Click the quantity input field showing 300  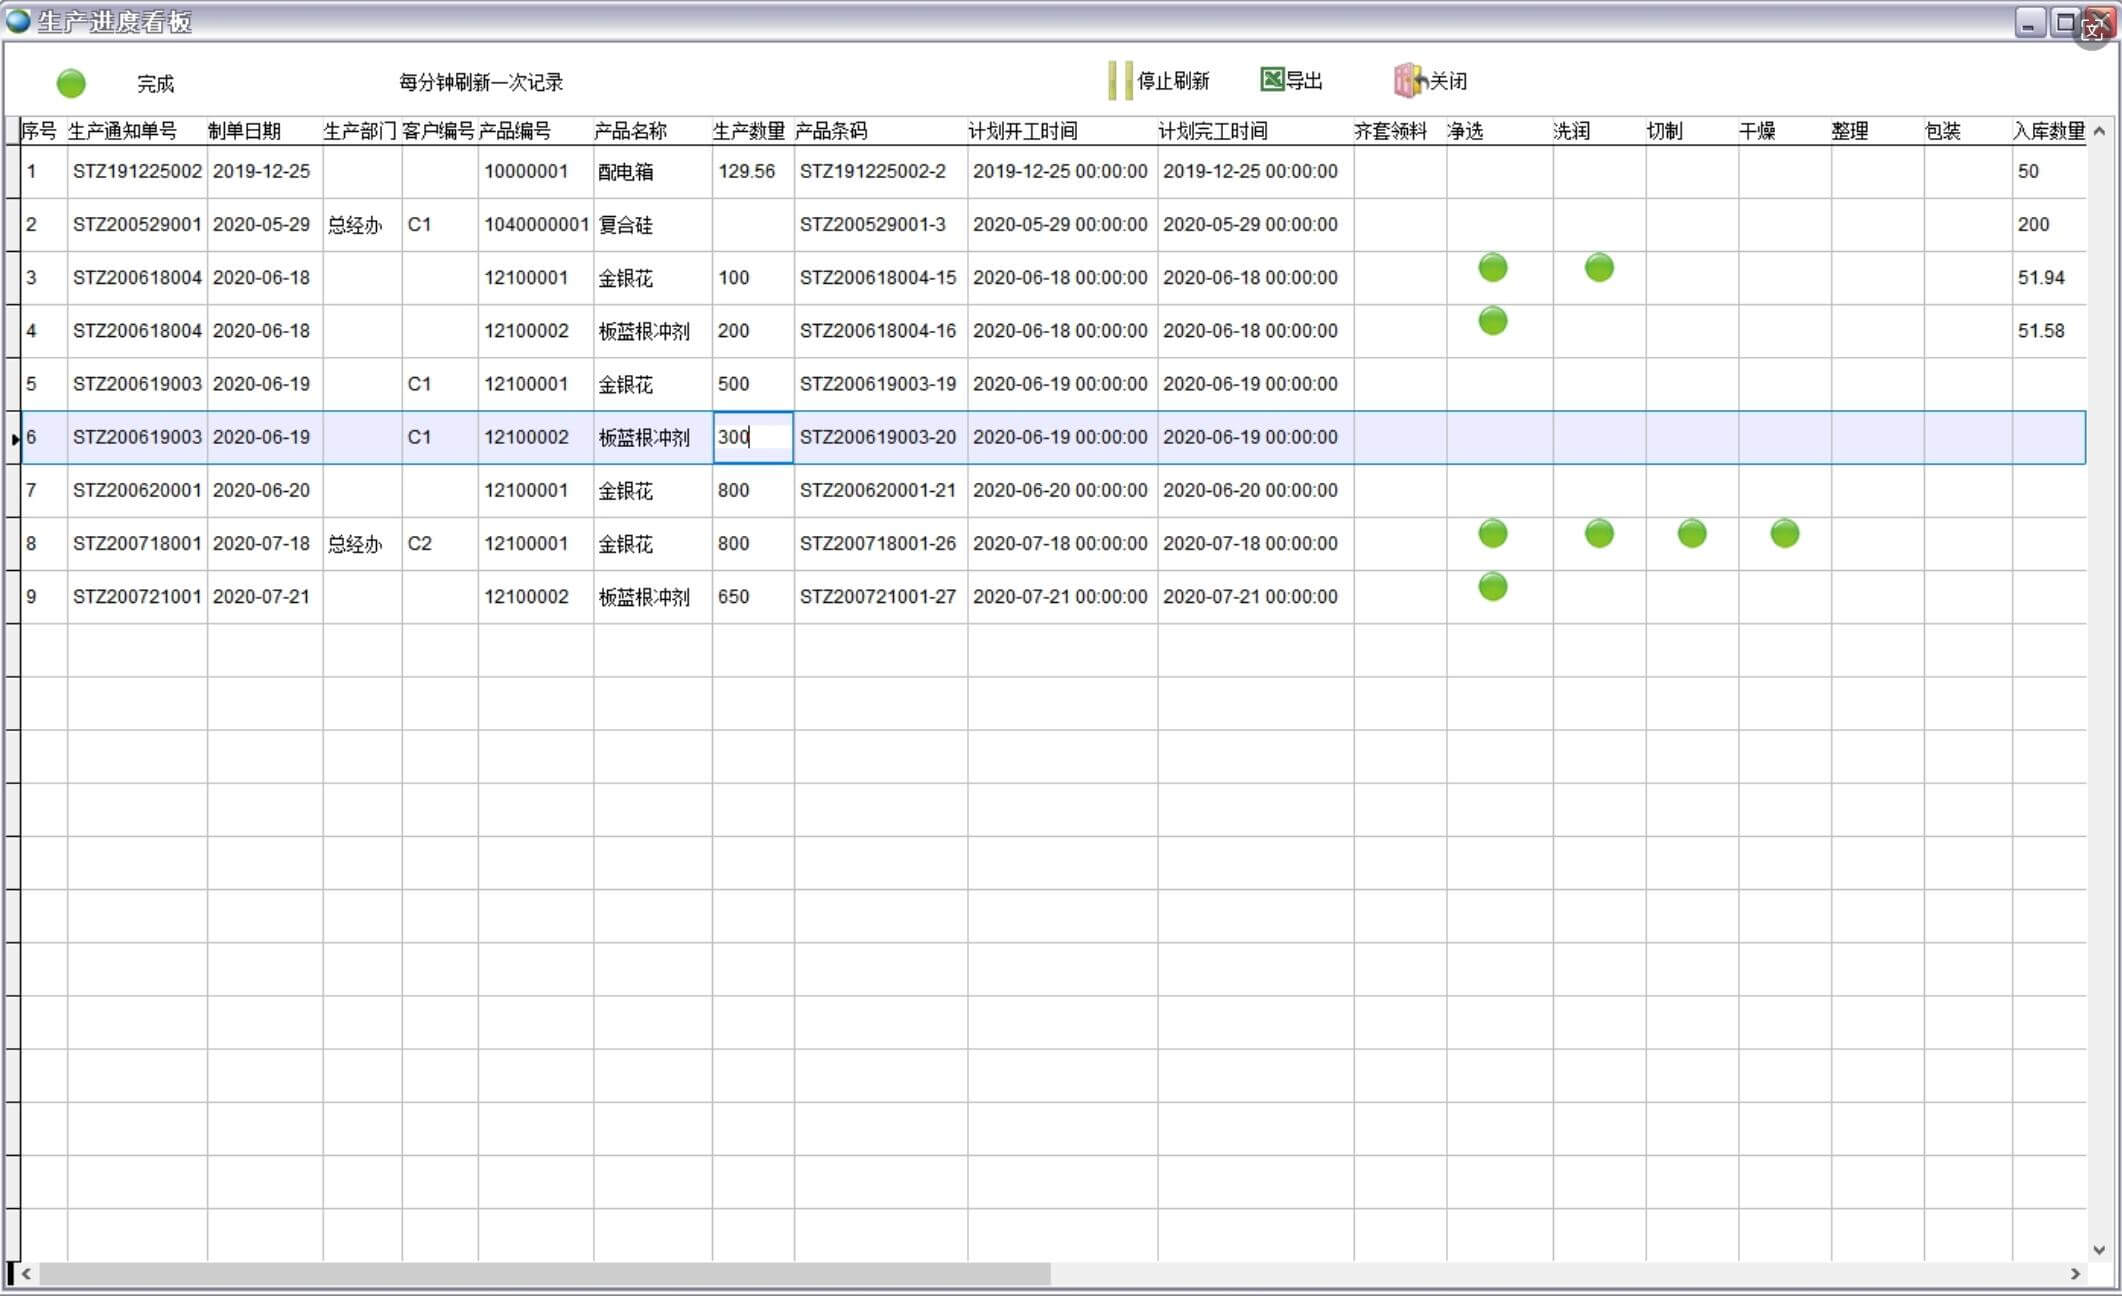click(x=752, y=437)
